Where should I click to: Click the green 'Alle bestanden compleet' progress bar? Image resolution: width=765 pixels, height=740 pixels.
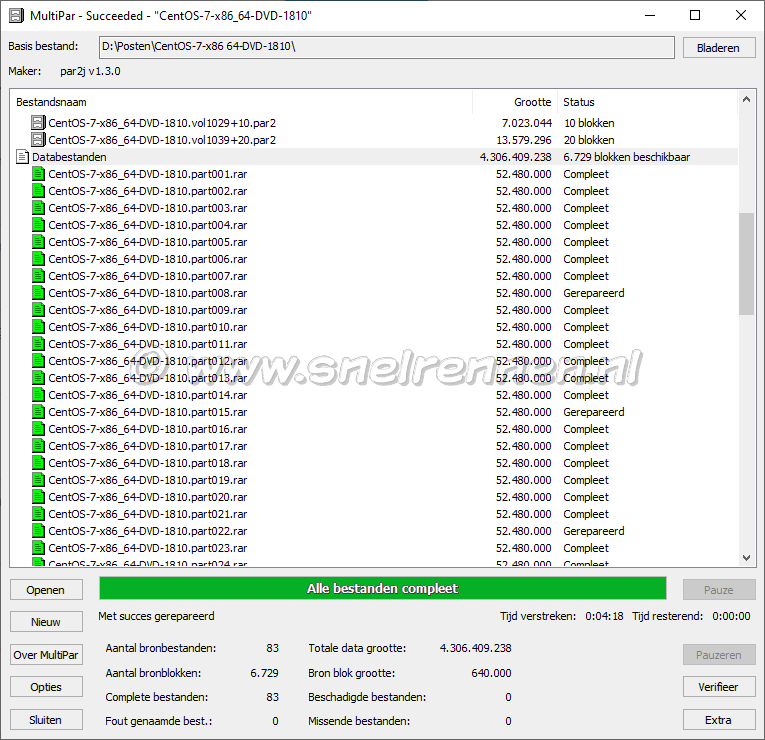coord(382,588)
